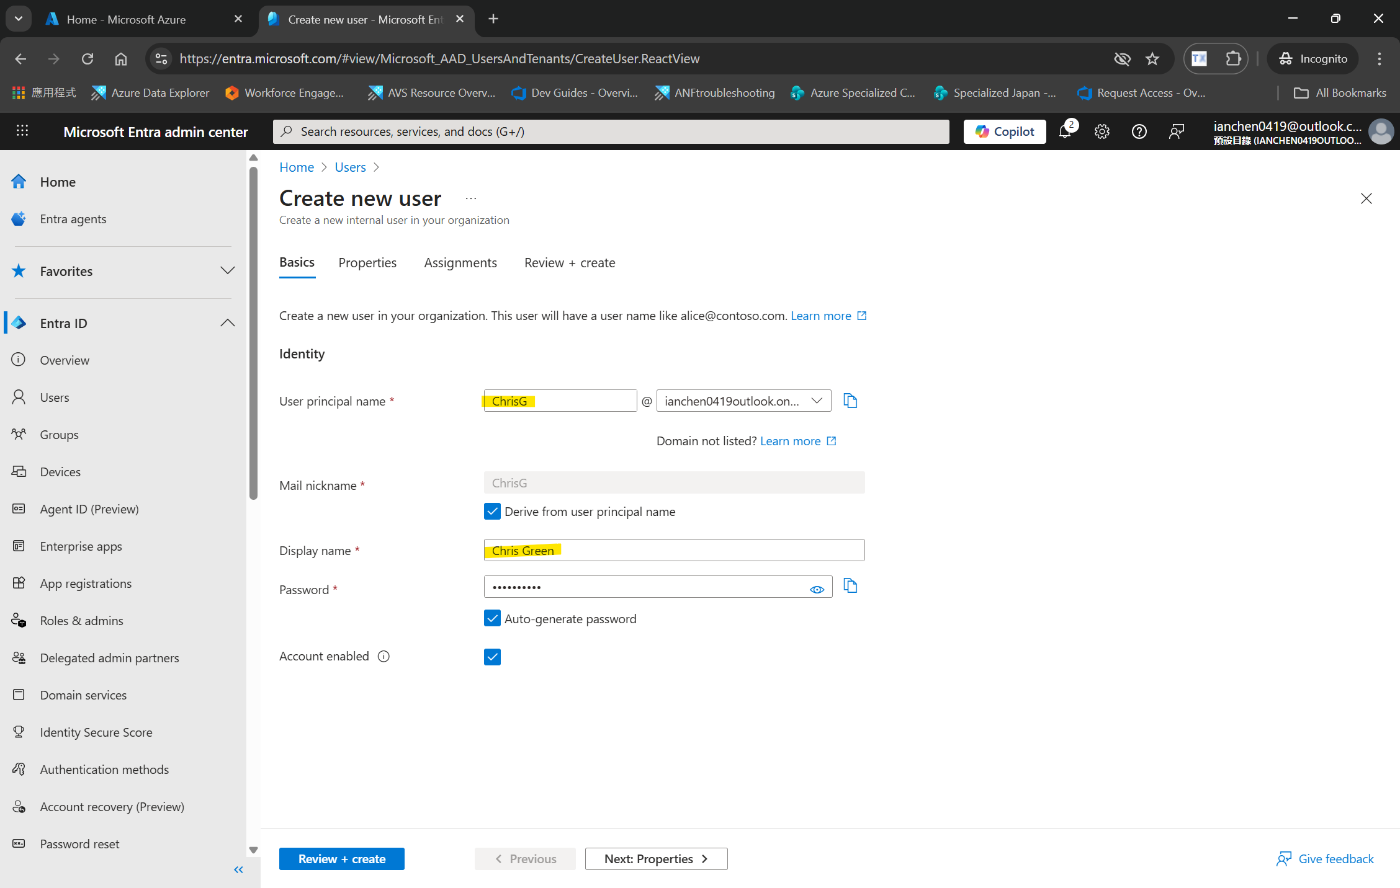Switch to the Review + create tab
Screen dimensions: 1400x888
(x=570, y=263)
